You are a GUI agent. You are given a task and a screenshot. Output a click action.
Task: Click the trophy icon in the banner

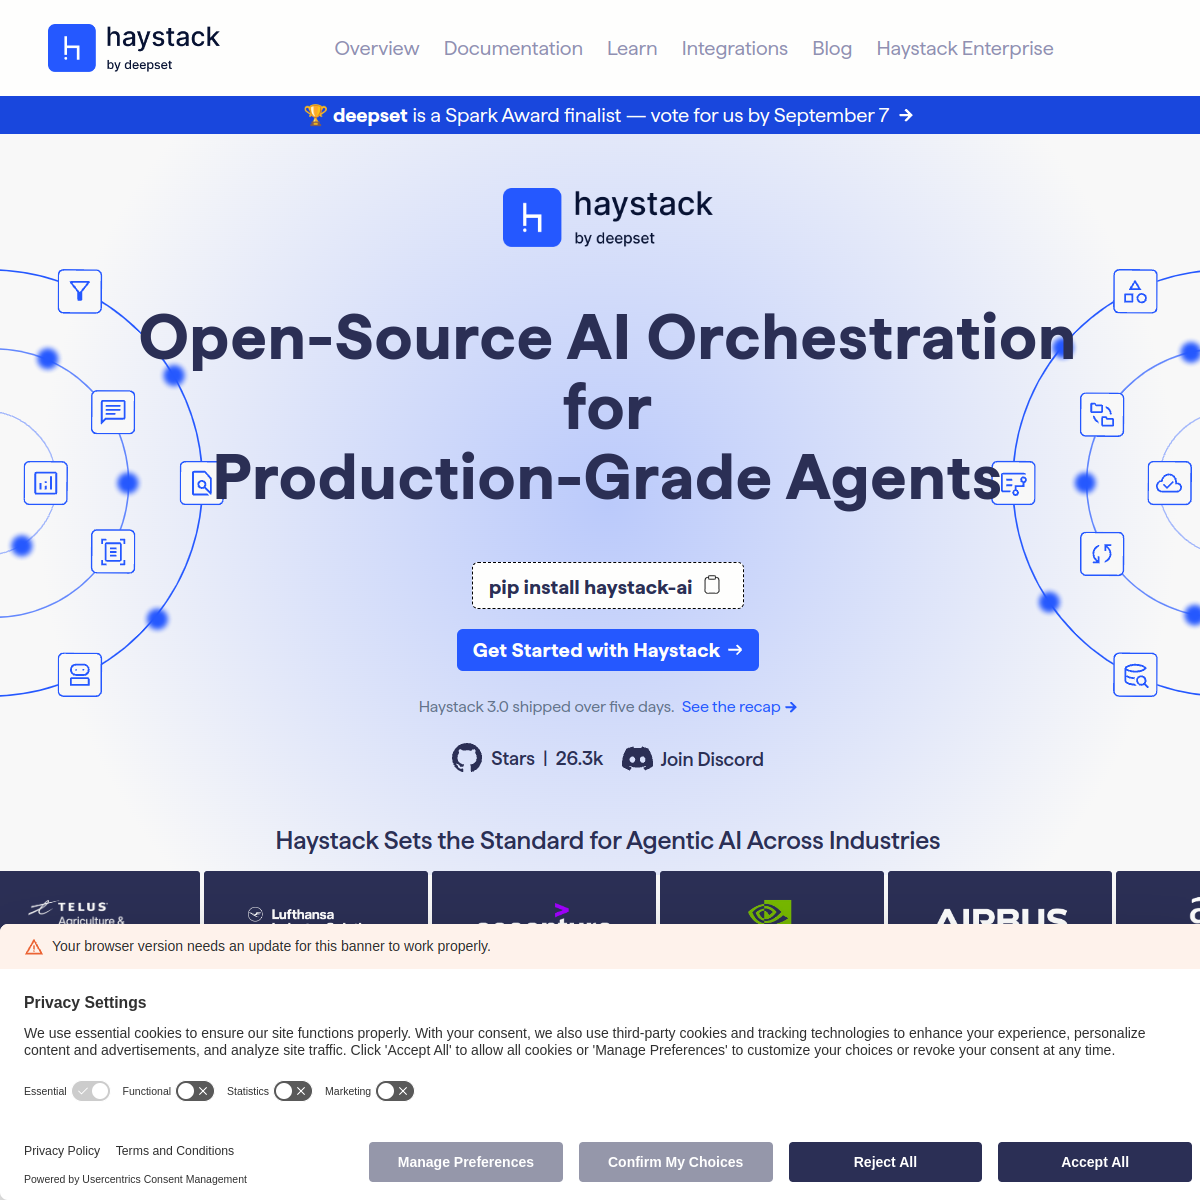(x=315, y=115)
